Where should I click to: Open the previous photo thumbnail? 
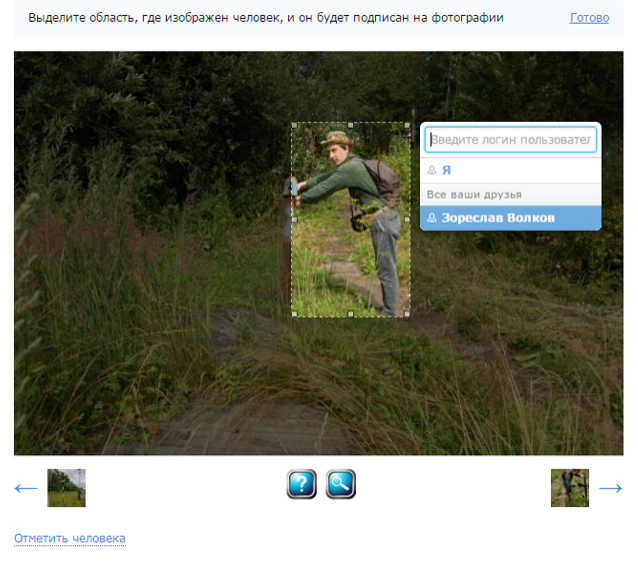pos(66,488)
